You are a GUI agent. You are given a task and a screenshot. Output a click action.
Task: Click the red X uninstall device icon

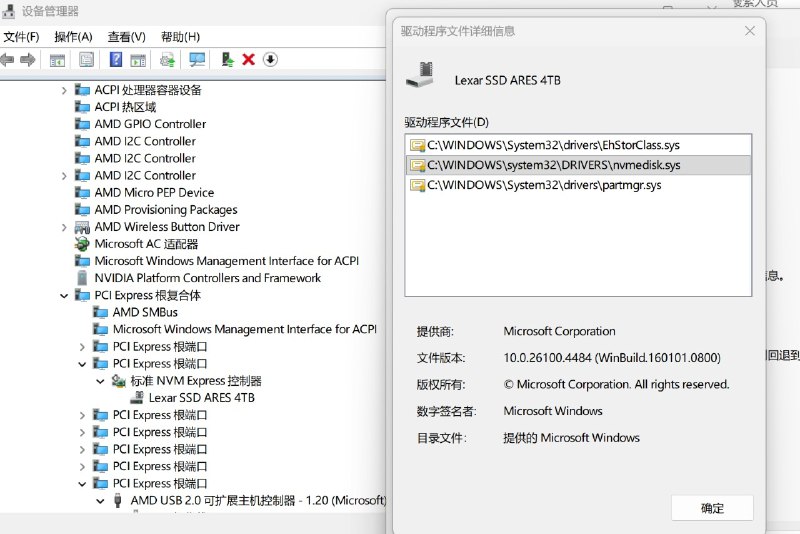click(x=248, y=60)
